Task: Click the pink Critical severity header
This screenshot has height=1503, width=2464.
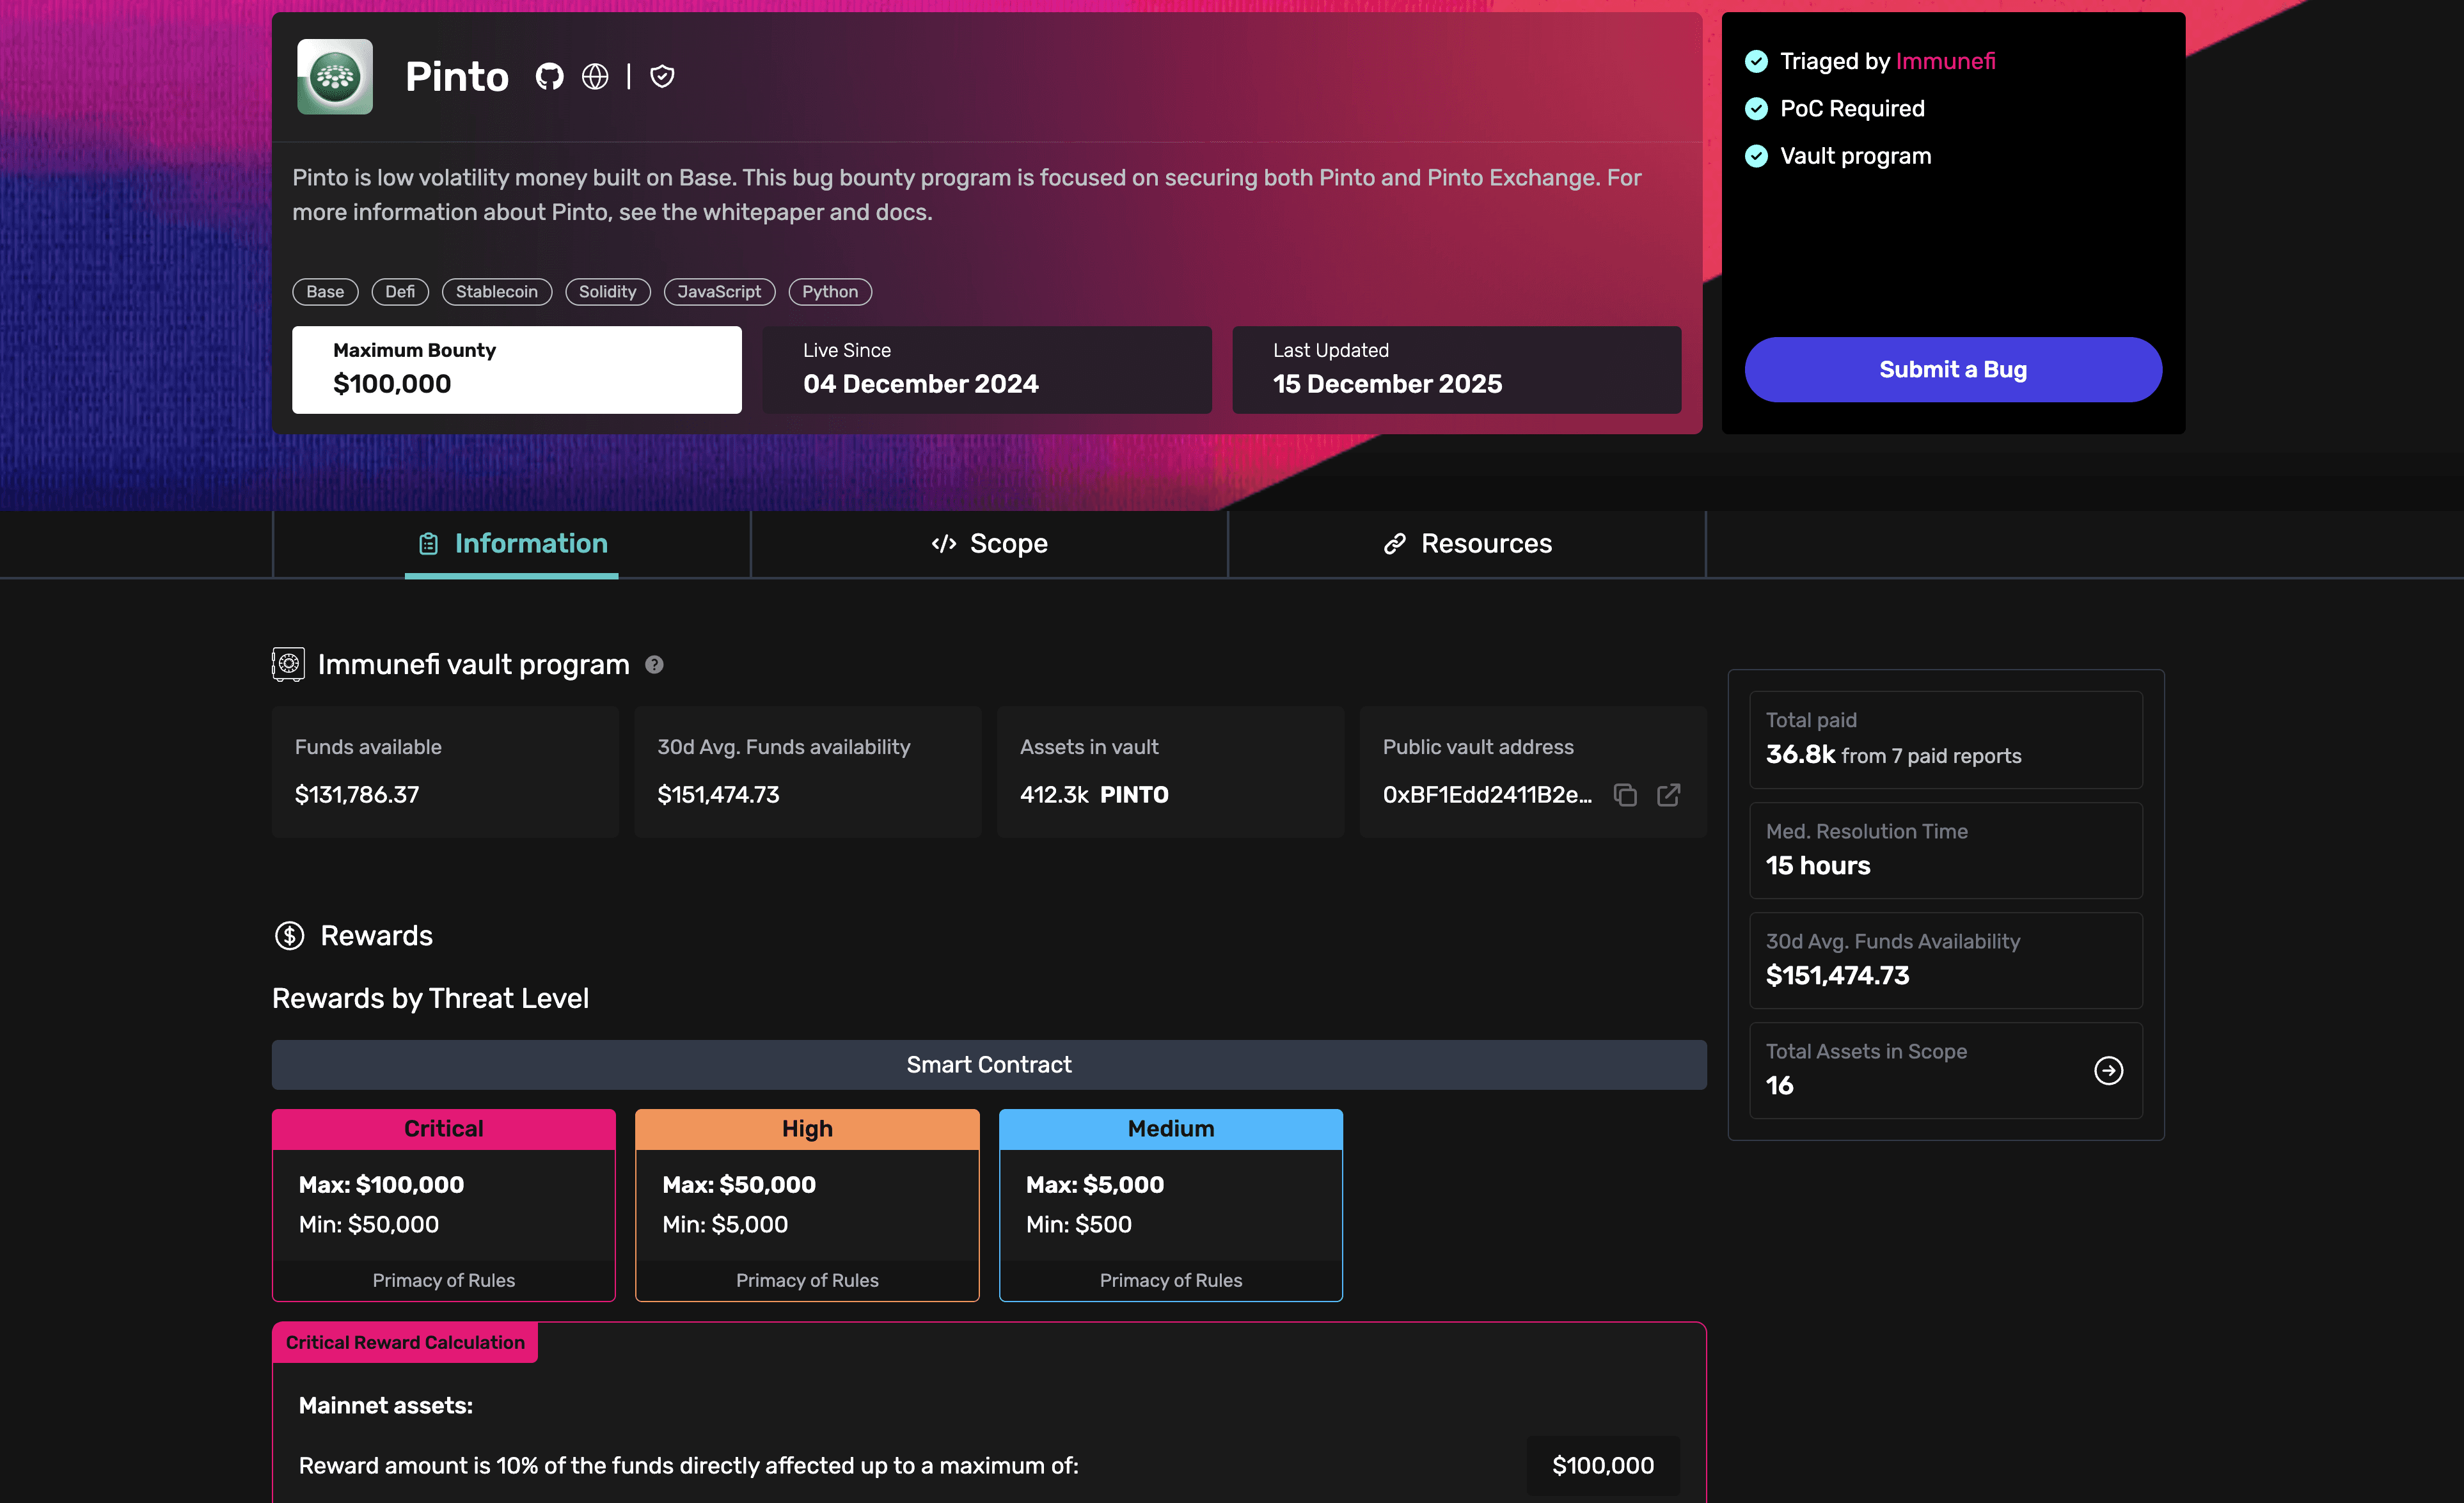Action: pos(443,1129)
